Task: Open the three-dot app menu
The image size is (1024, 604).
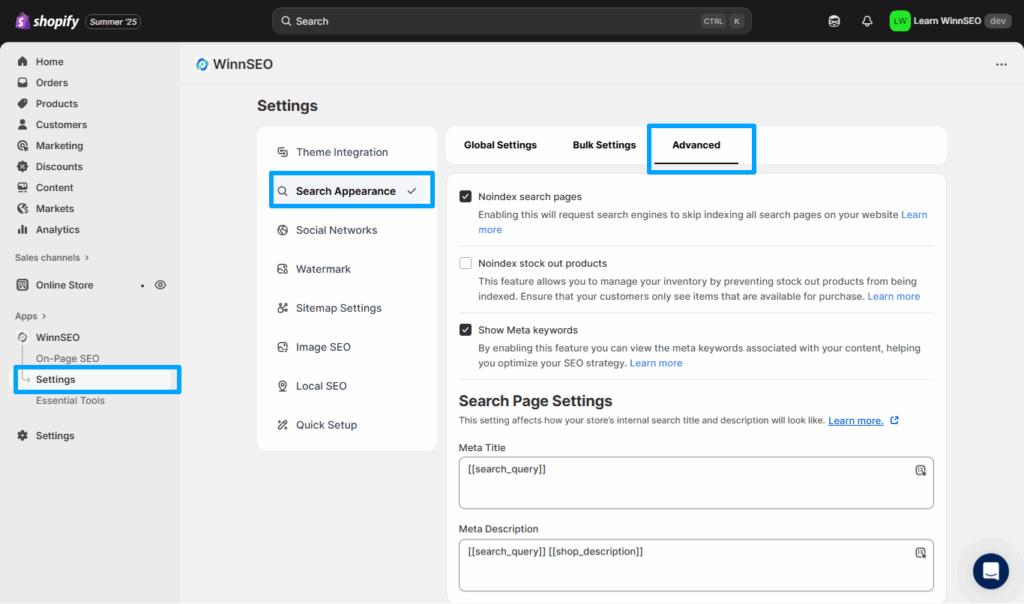Action: [1001, 64]
